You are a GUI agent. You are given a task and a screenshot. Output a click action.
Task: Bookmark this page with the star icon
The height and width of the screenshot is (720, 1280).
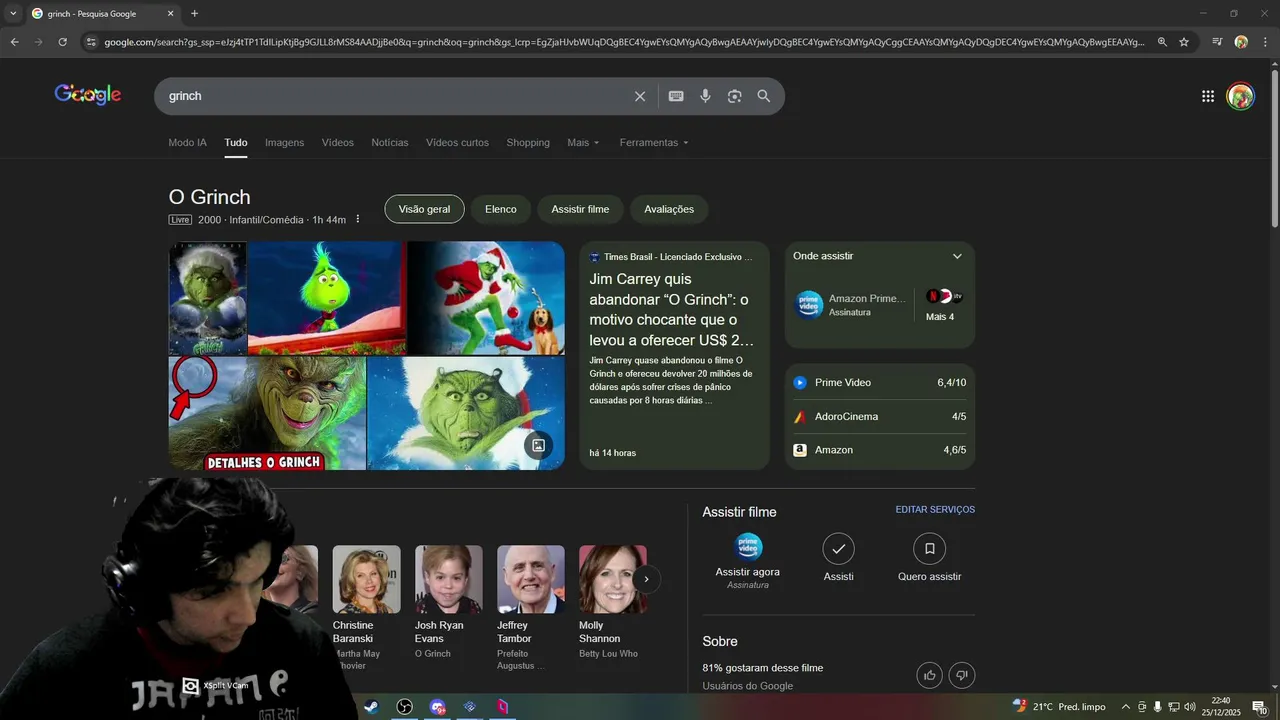click(x=1184, y=42)
